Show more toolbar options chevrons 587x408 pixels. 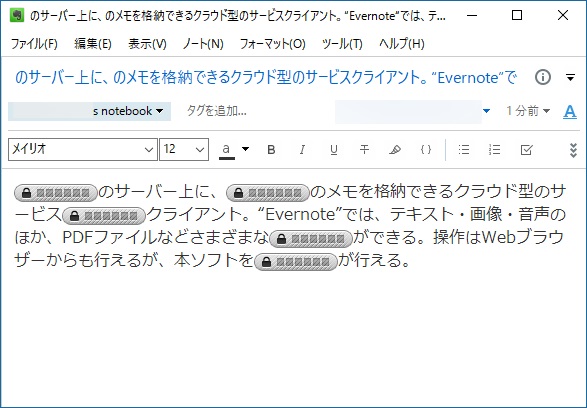[x=573, y=150]
